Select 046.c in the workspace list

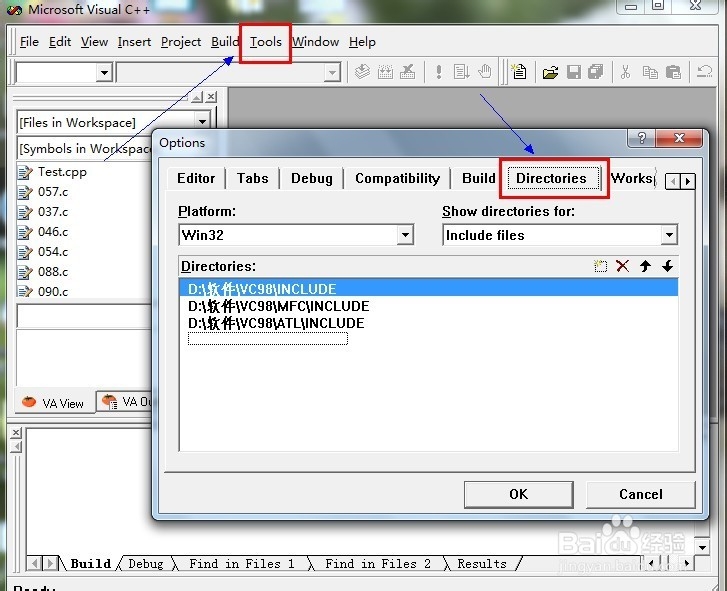[53, 232]
